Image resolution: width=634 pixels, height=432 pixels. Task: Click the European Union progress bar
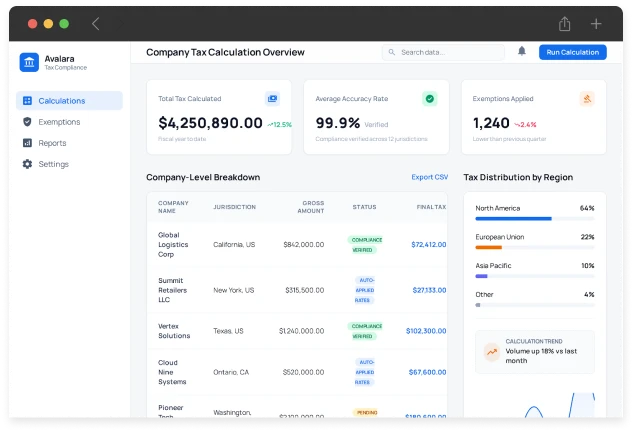point(535,248)
